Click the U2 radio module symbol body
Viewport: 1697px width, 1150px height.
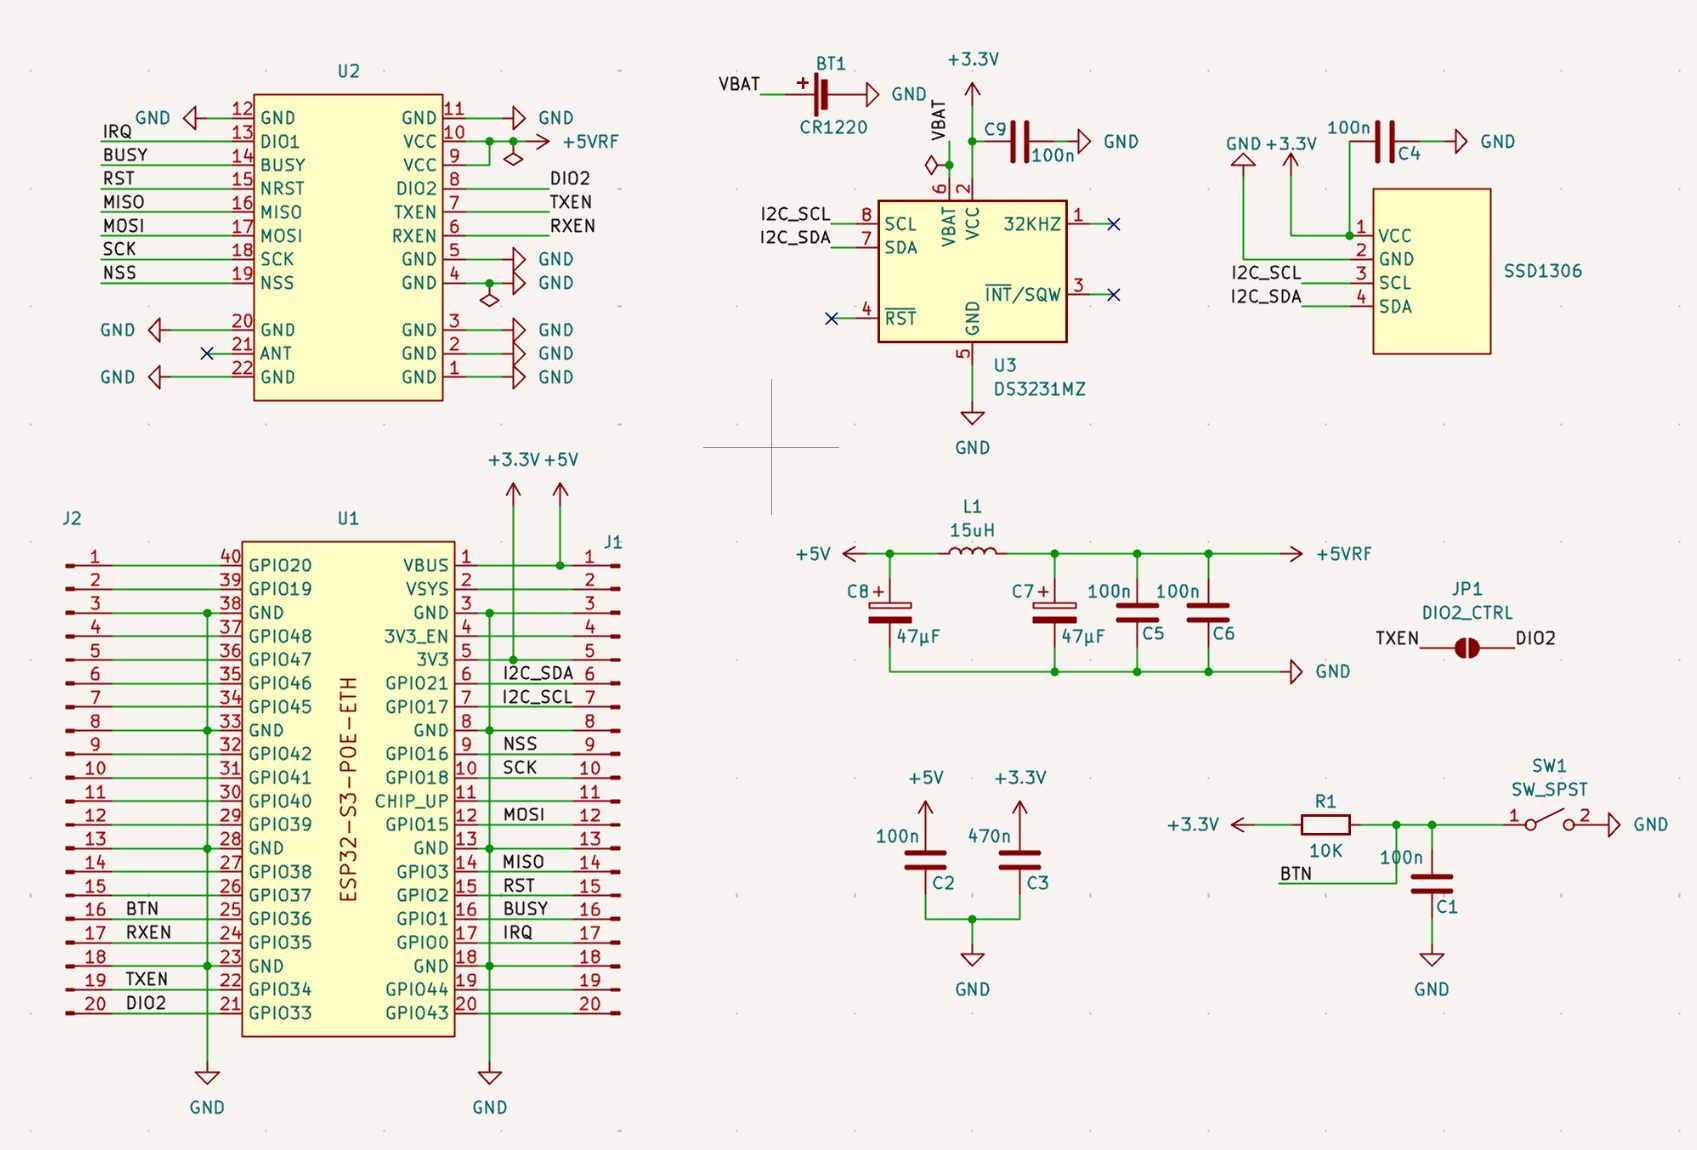tap(347, 245)
